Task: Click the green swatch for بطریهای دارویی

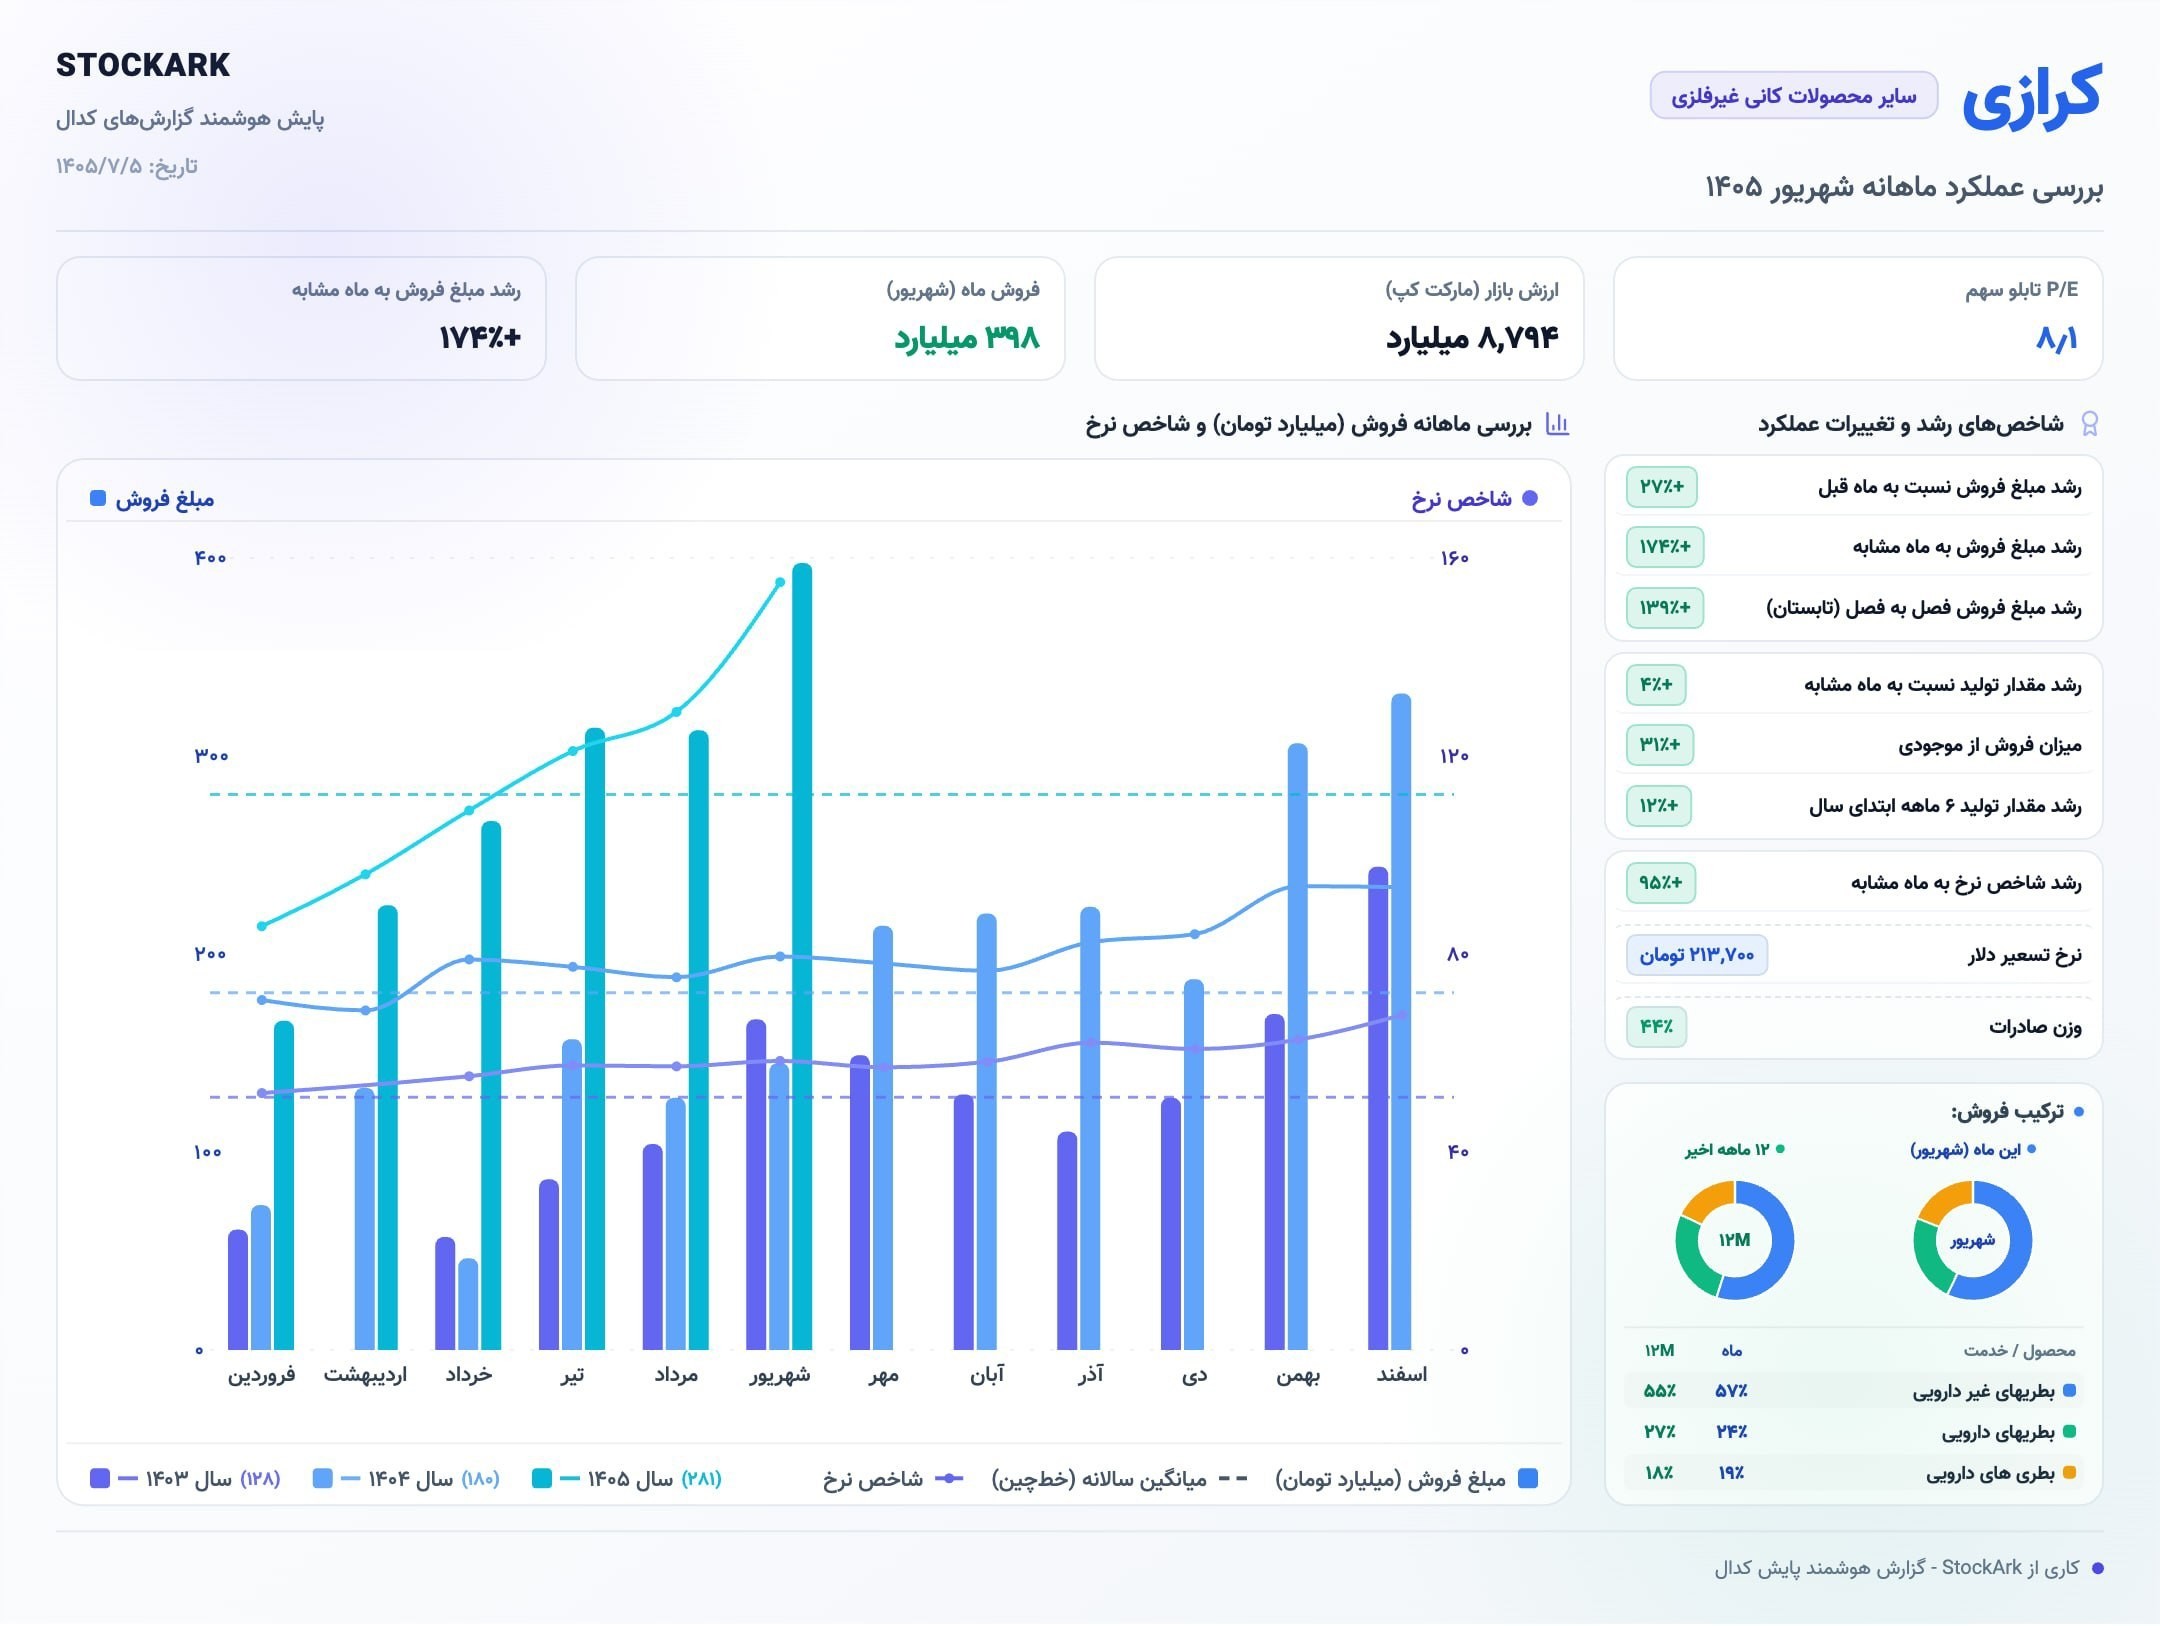Action: 2070,1431
